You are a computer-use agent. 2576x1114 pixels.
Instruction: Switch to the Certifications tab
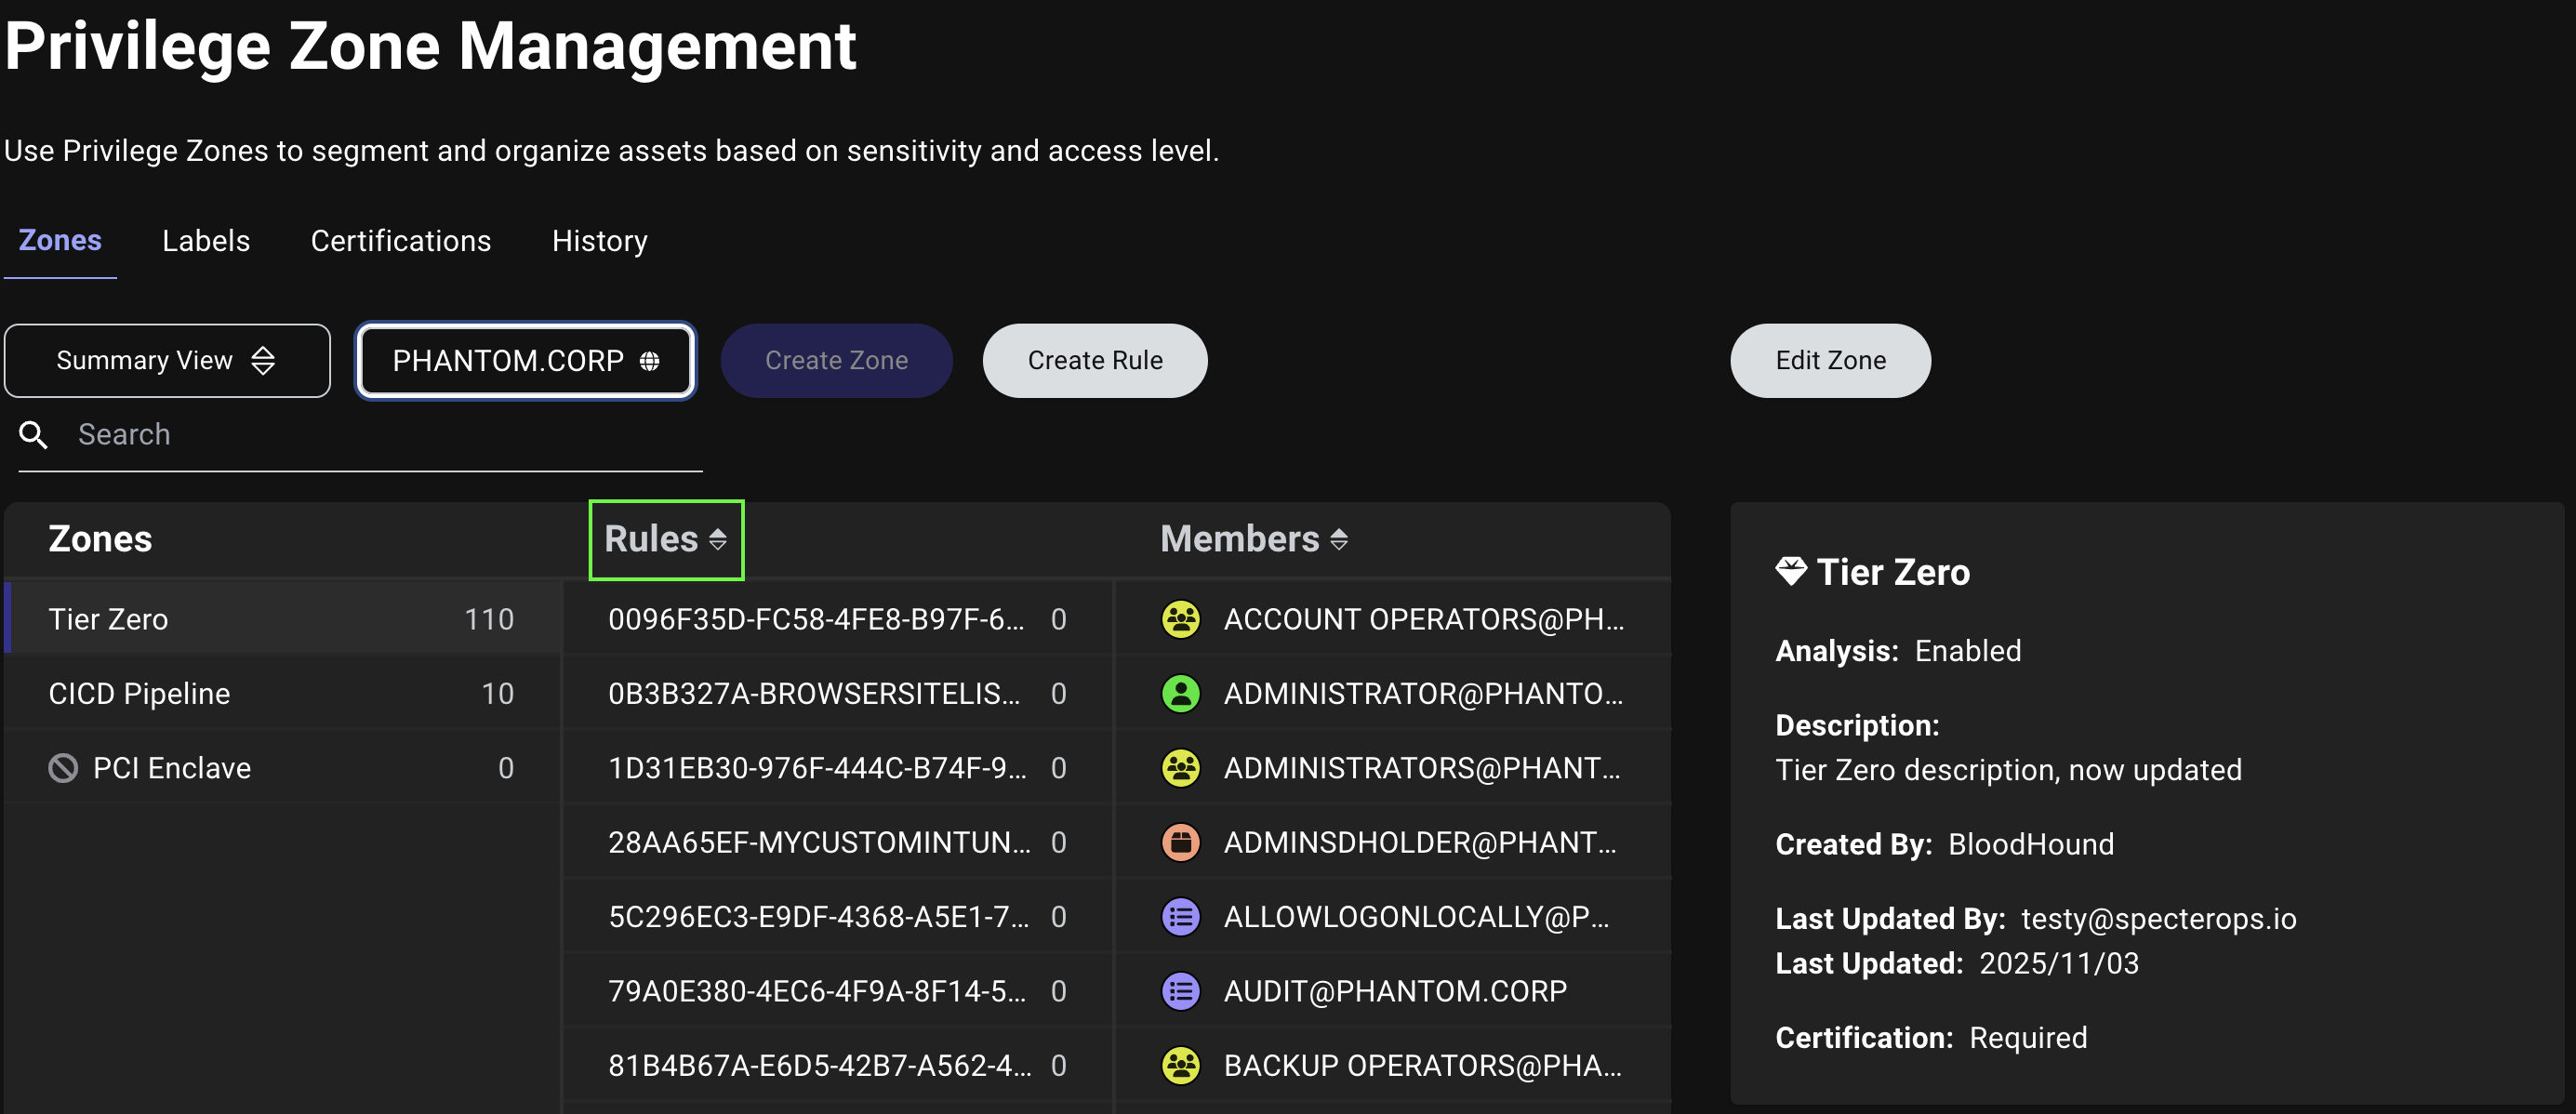coord(400,240)
